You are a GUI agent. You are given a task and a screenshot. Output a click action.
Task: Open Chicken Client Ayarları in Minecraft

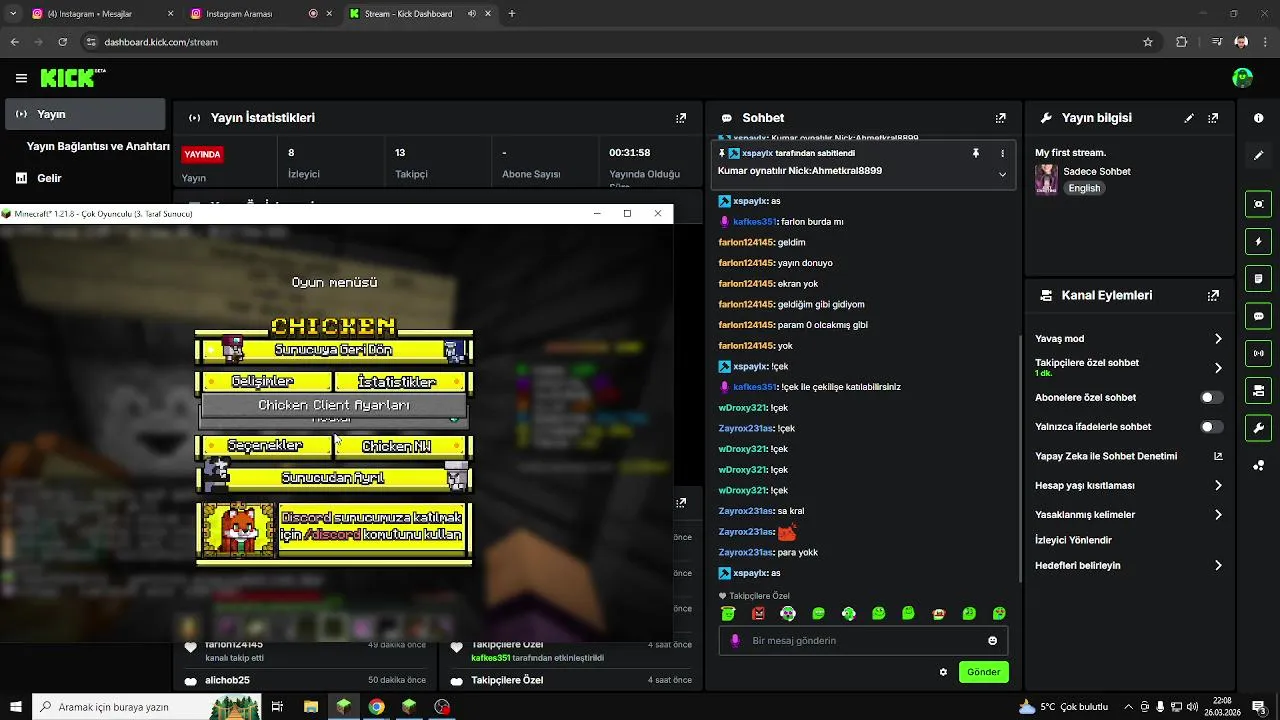[x=334, y=405]
